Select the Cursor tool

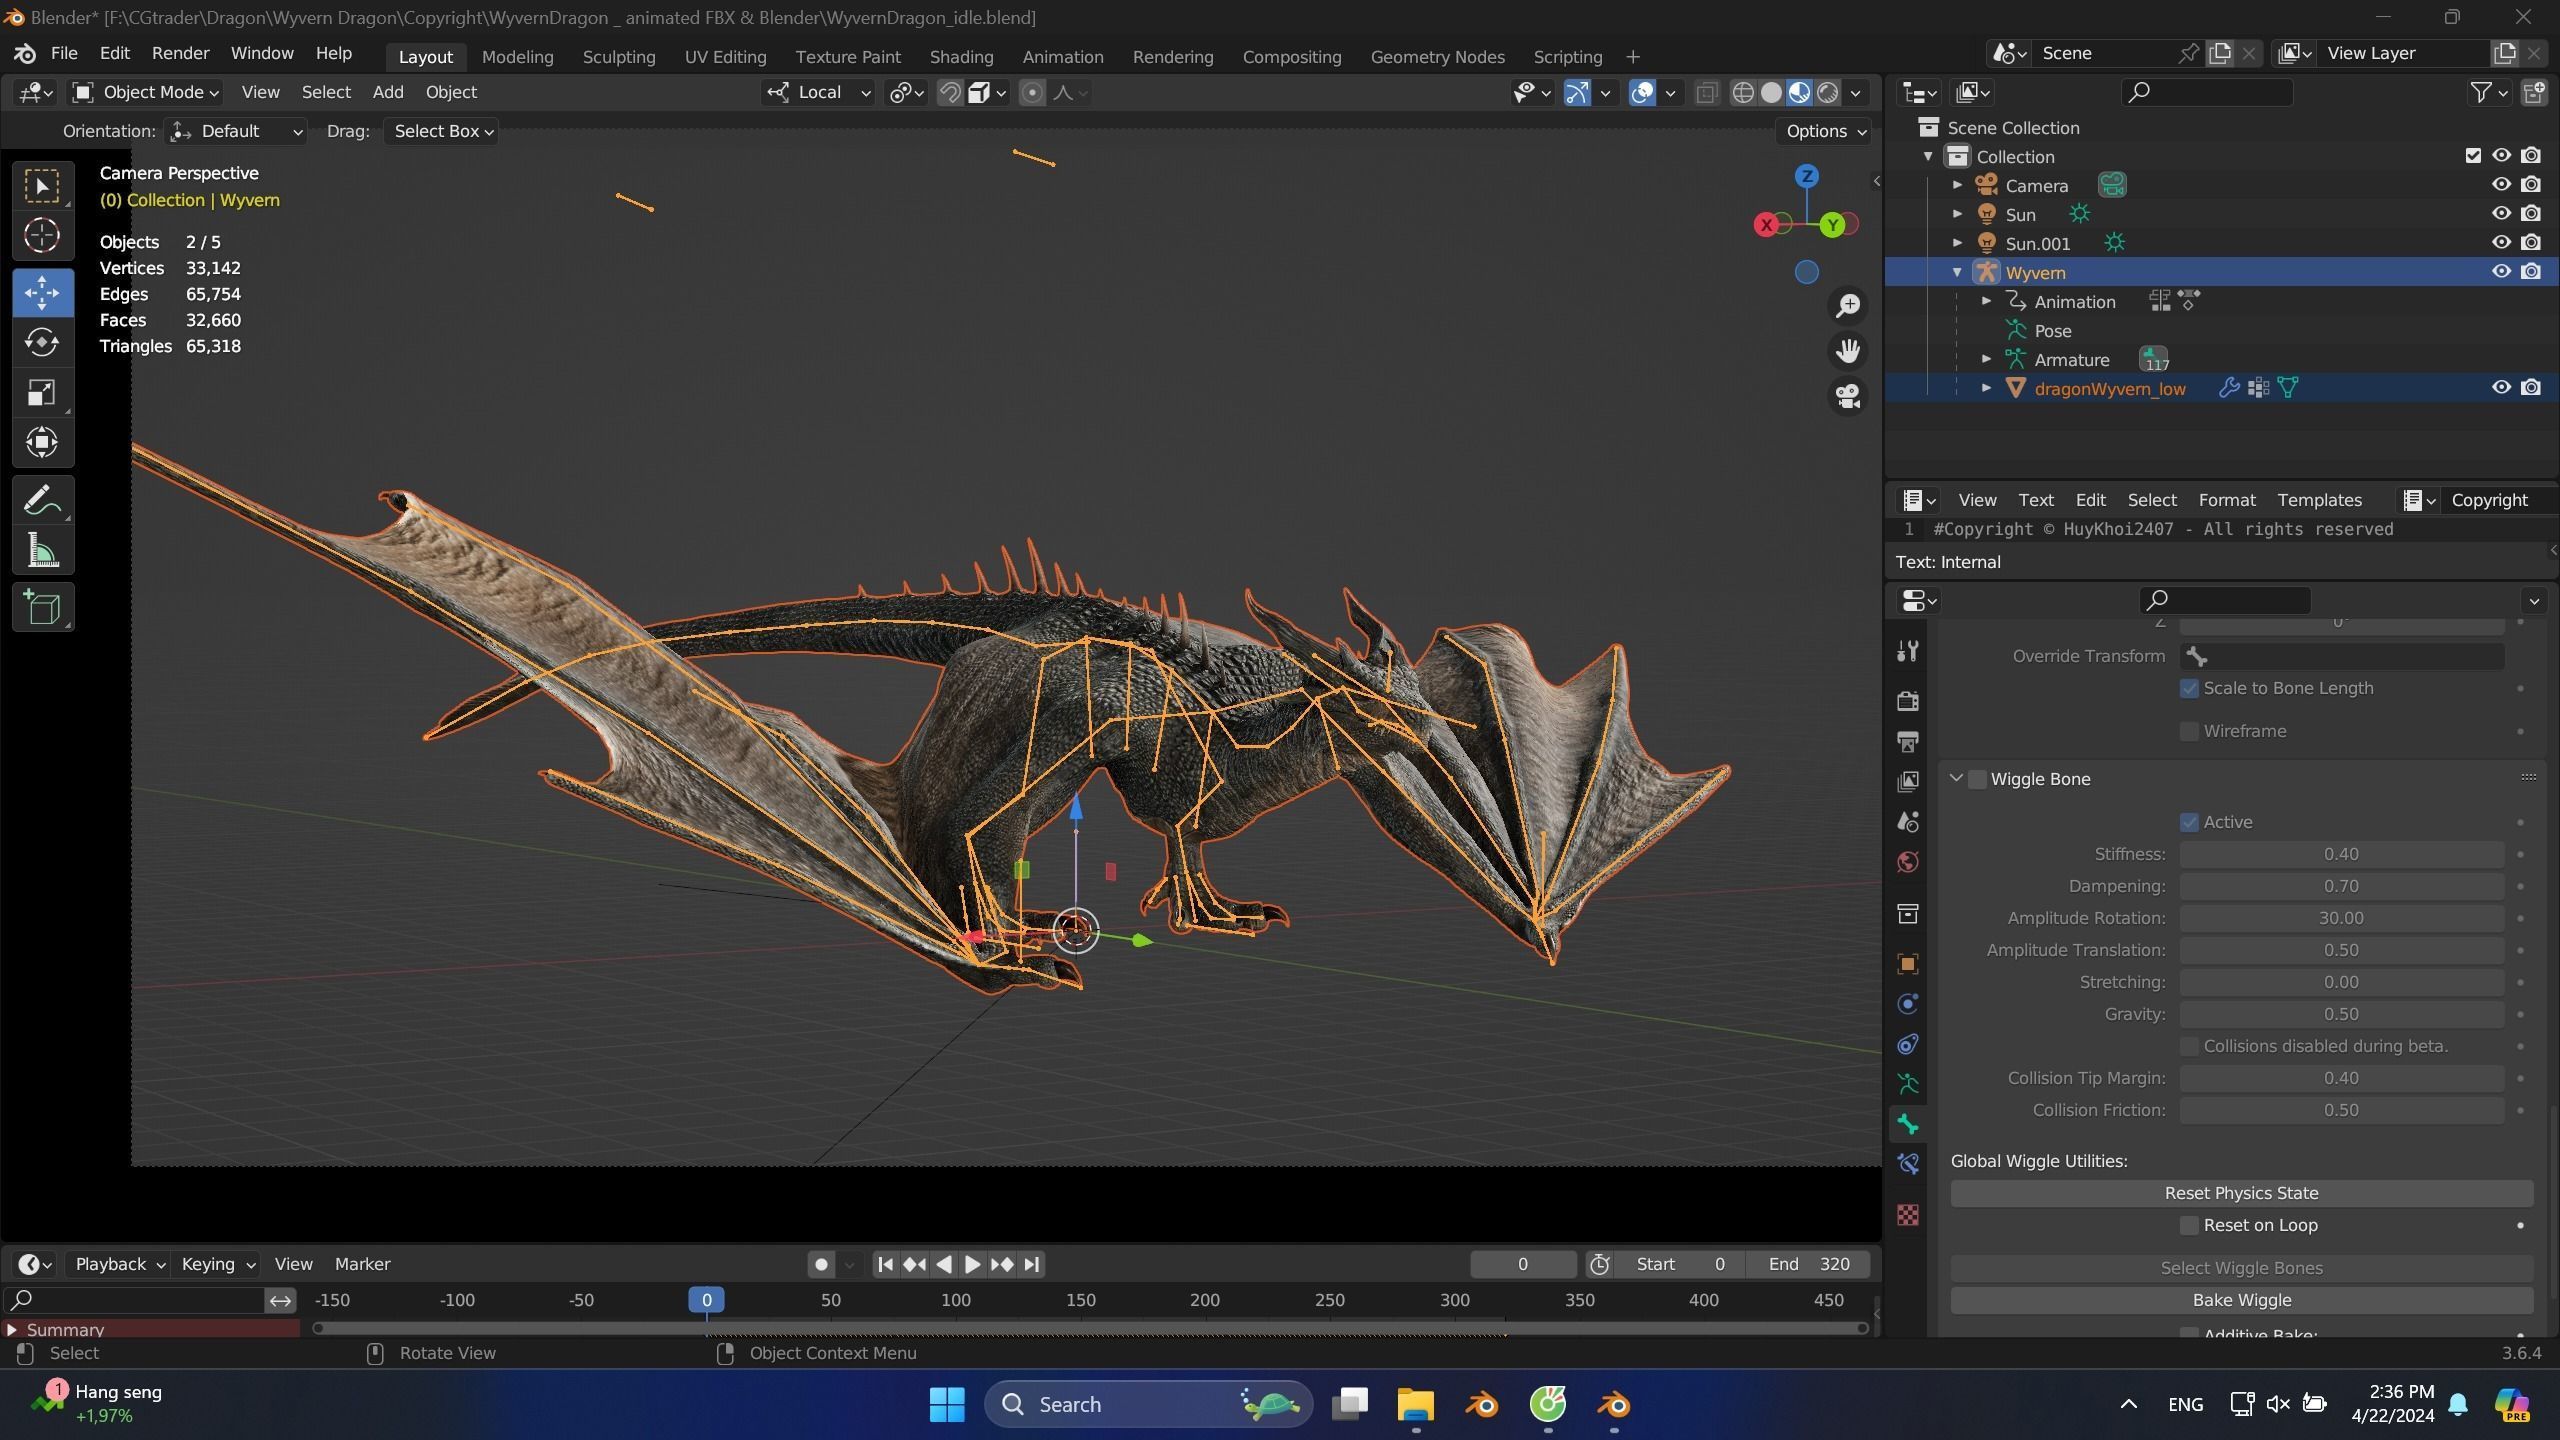pyautogui.click(x=42, y=236)
